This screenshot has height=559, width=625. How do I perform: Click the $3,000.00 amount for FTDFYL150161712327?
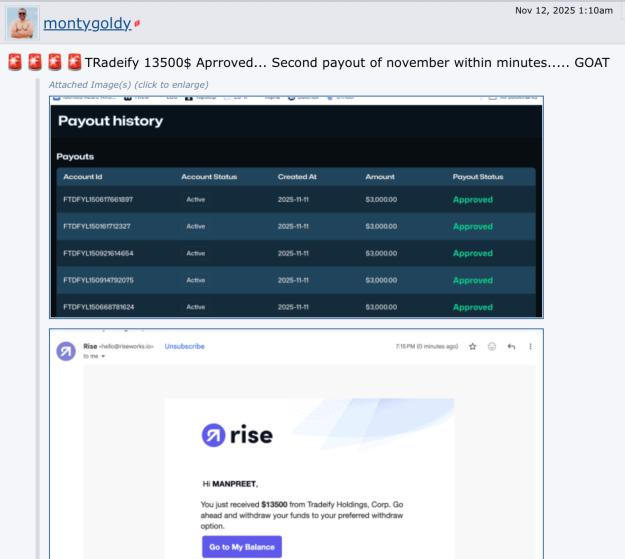coord(381,226)
